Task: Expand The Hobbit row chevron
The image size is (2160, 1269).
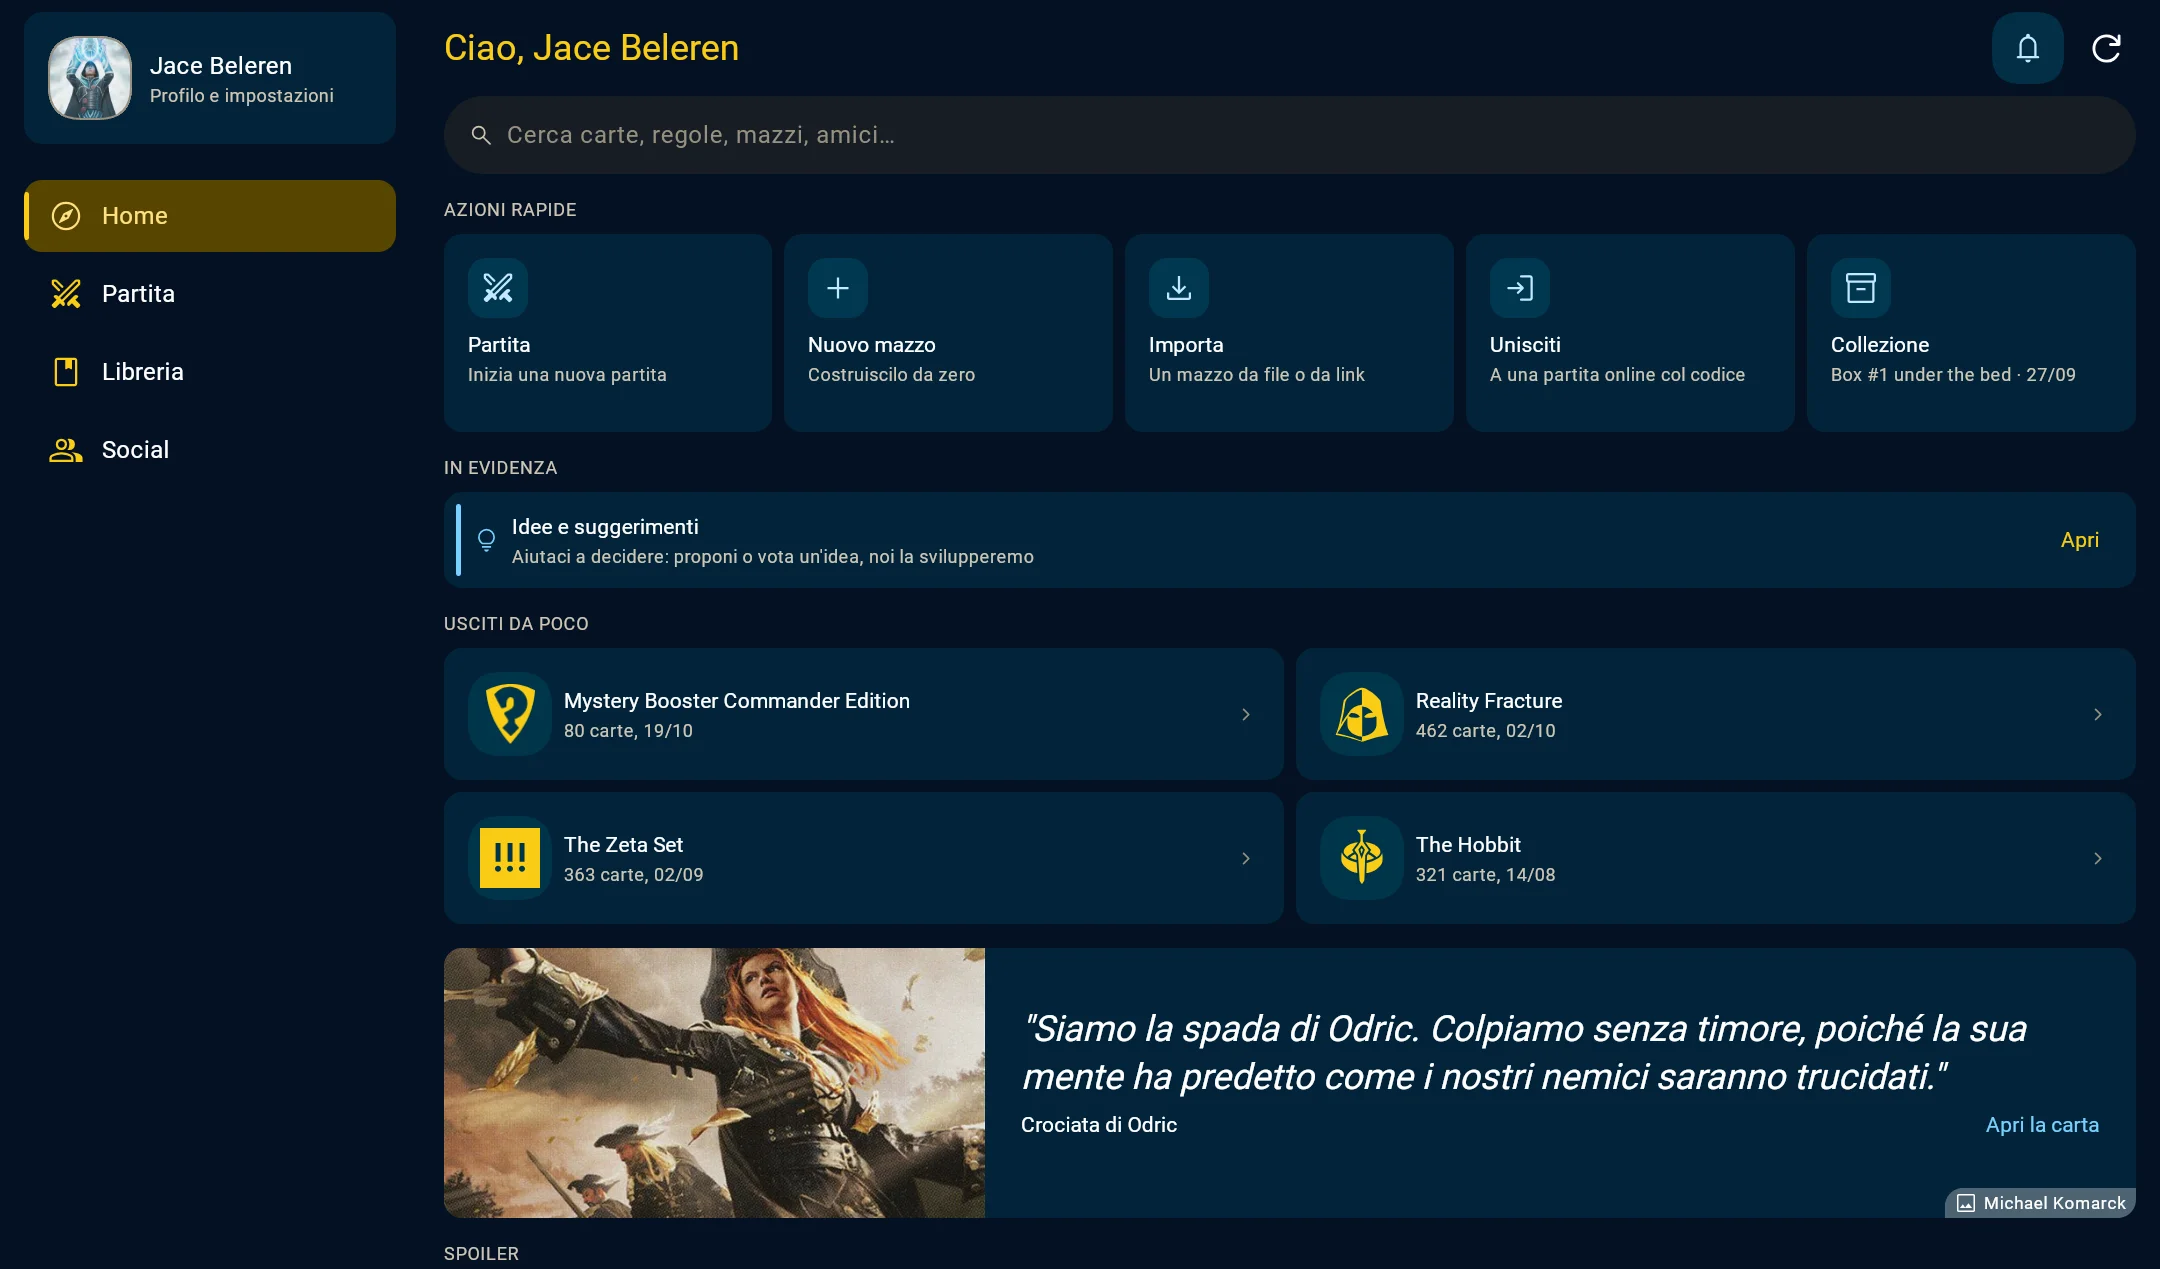Action: point(2098,858)
